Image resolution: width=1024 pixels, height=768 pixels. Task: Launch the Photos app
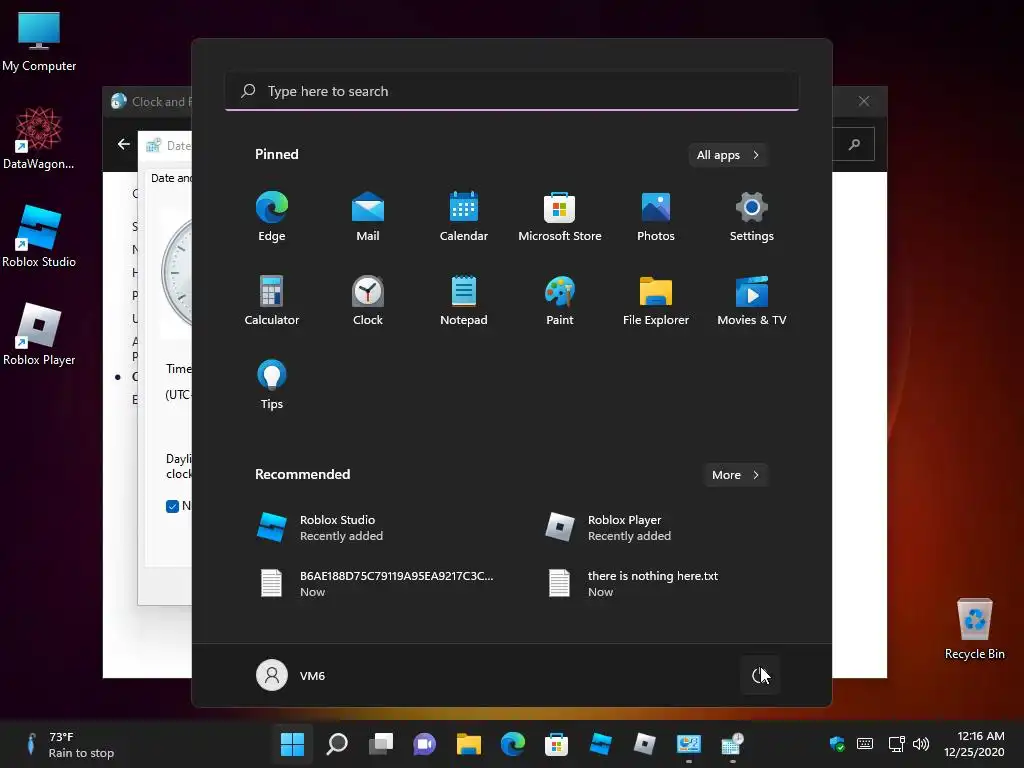coord(656,217)
